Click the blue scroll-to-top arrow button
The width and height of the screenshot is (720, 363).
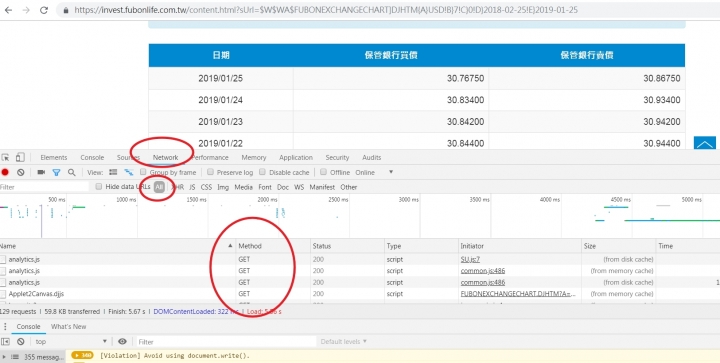(x=705, y=143)
